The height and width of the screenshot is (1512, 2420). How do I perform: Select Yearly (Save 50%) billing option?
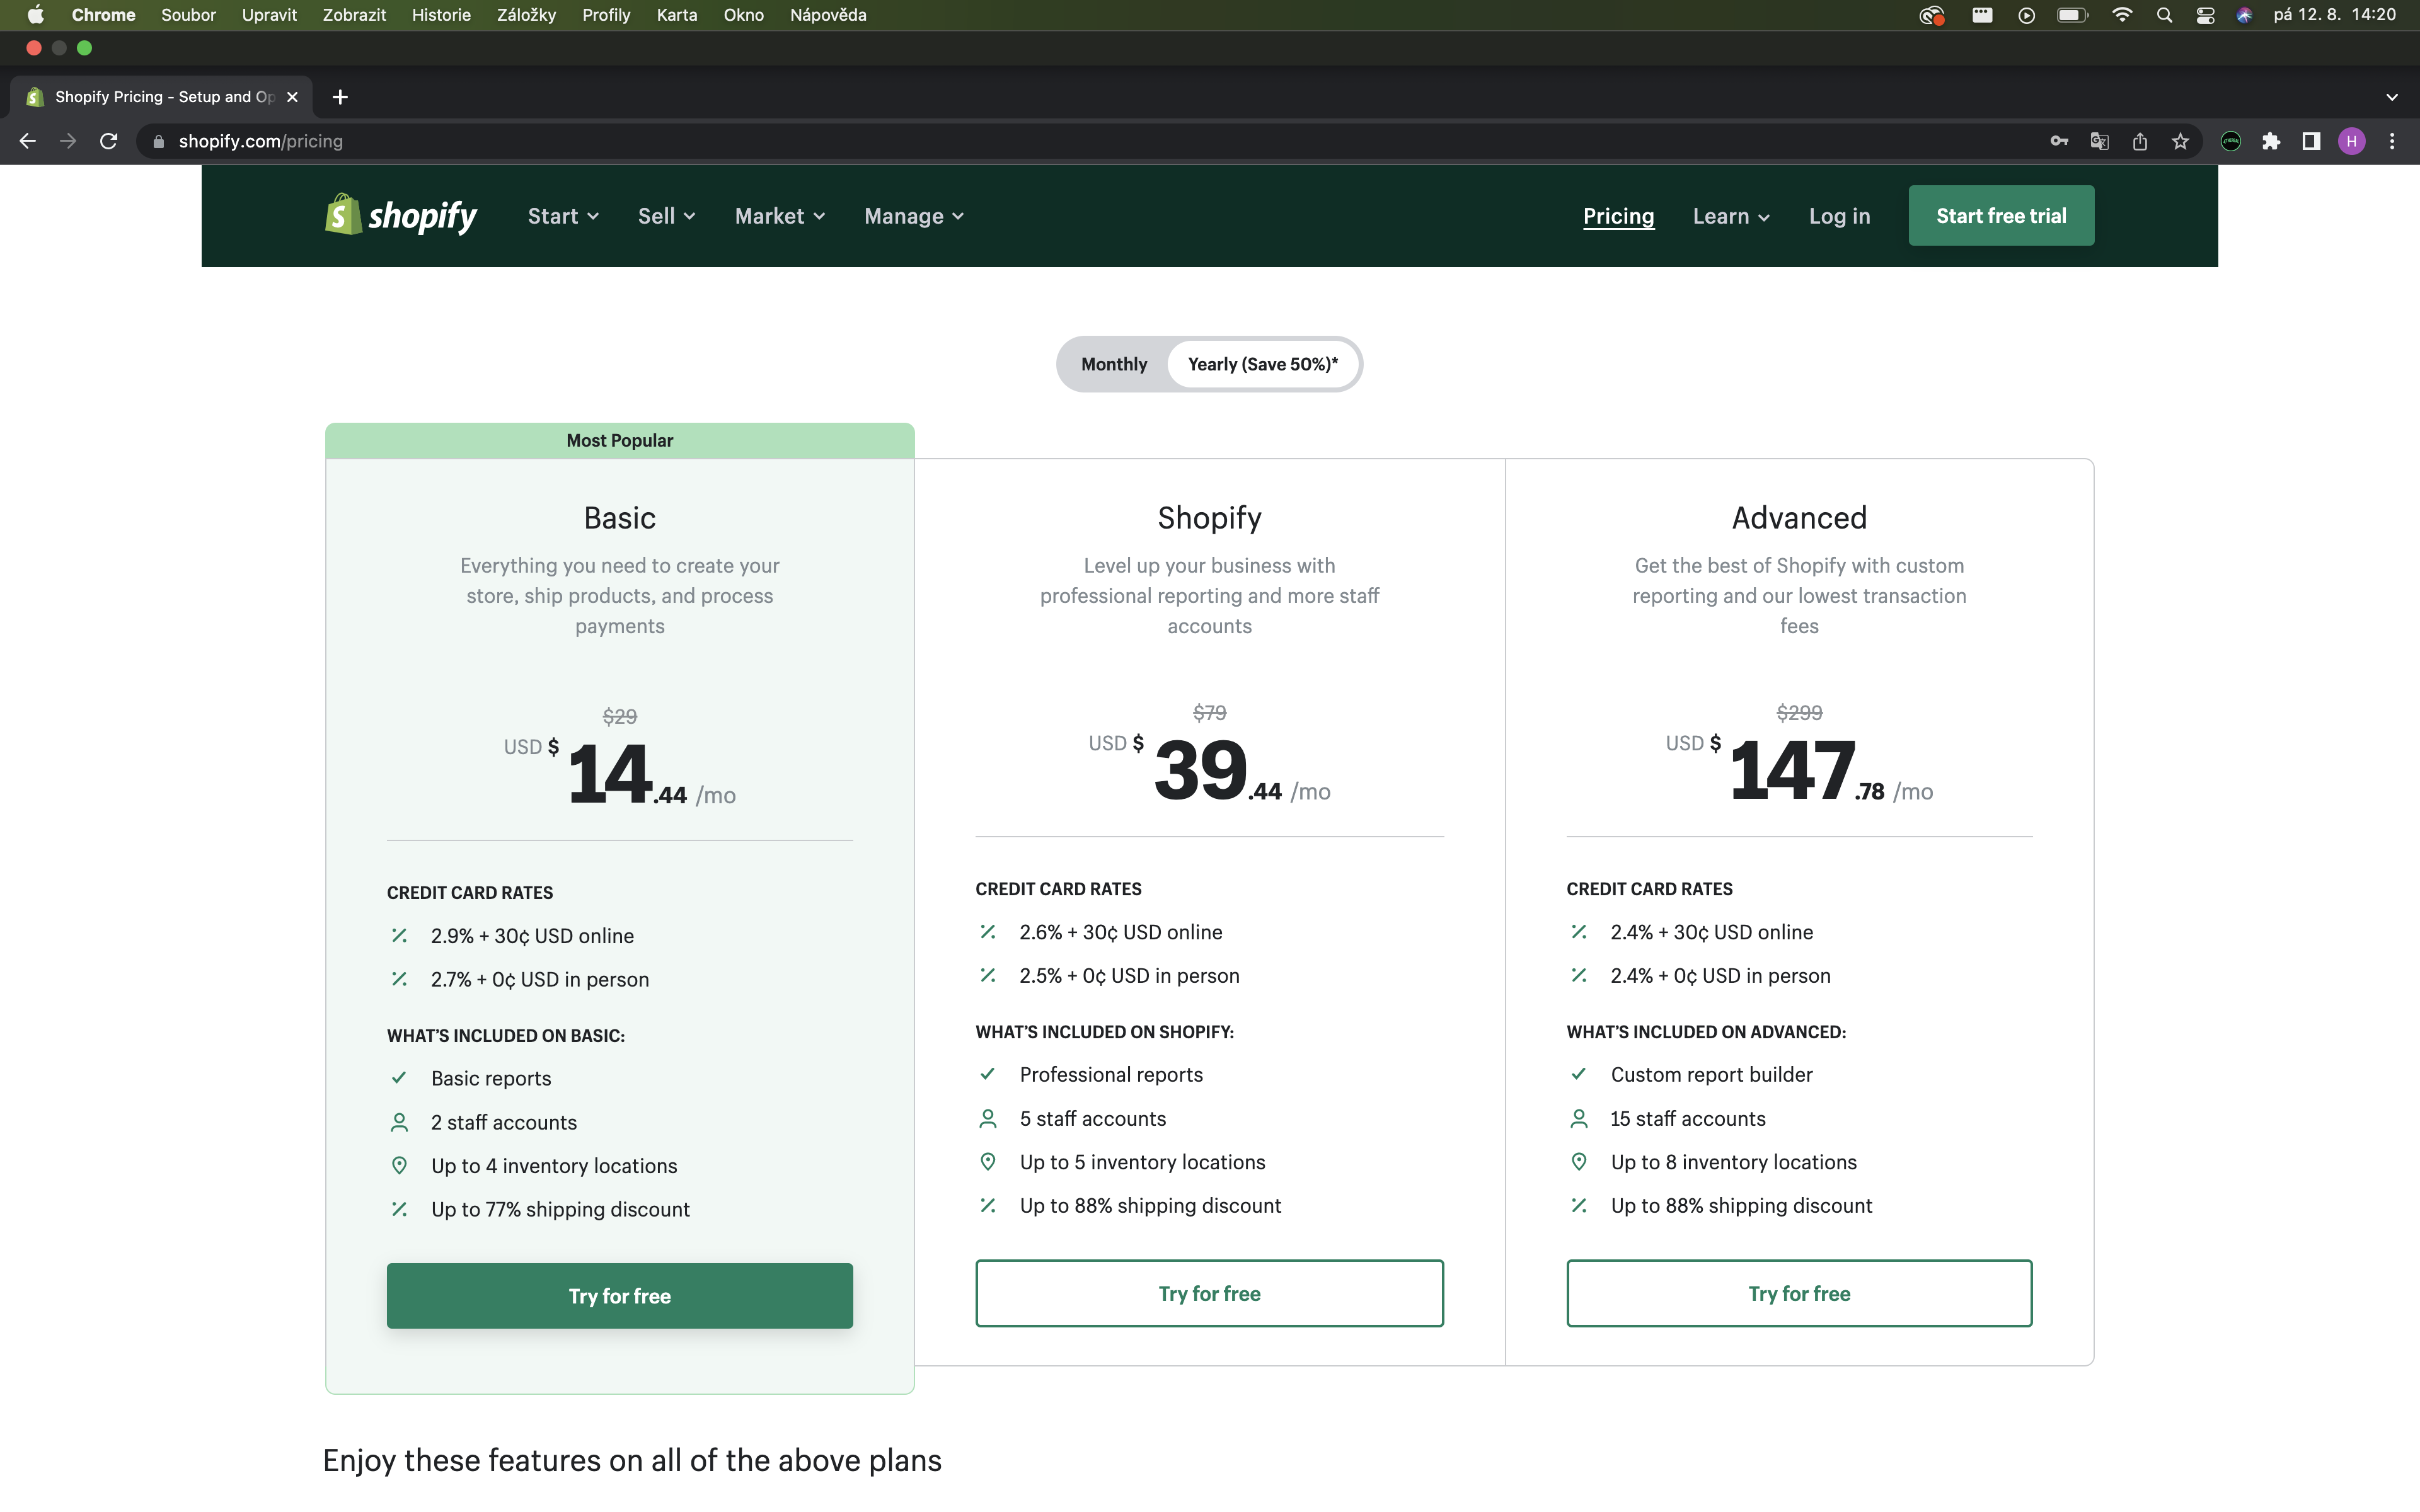pyautogui.click(x=1262, y=364)
